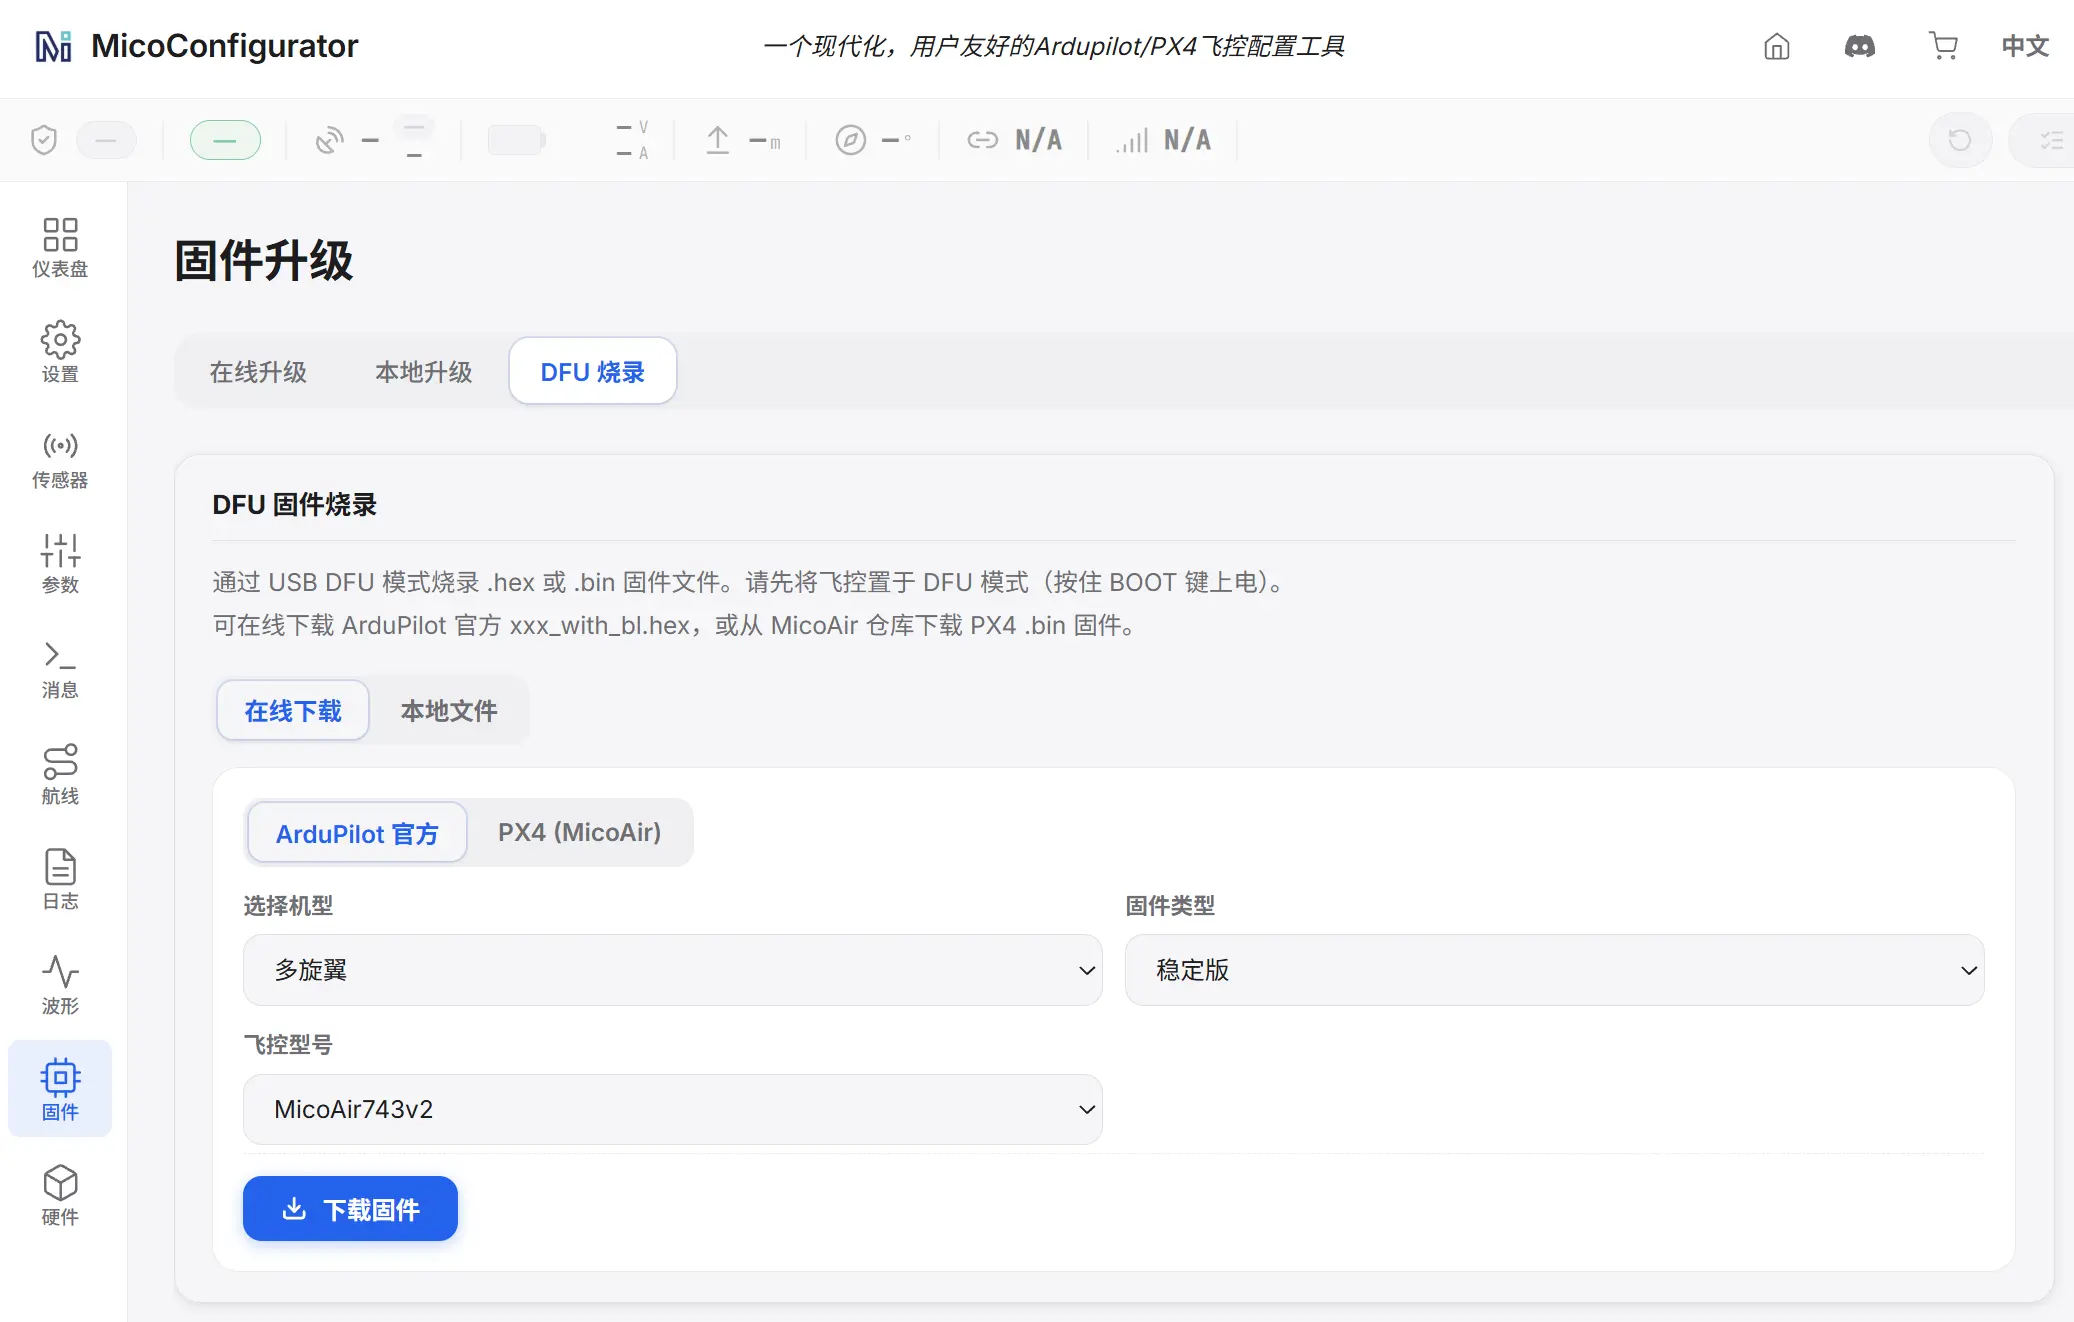
Task: Click the compass heading status icon
Action: click(851, 140)
